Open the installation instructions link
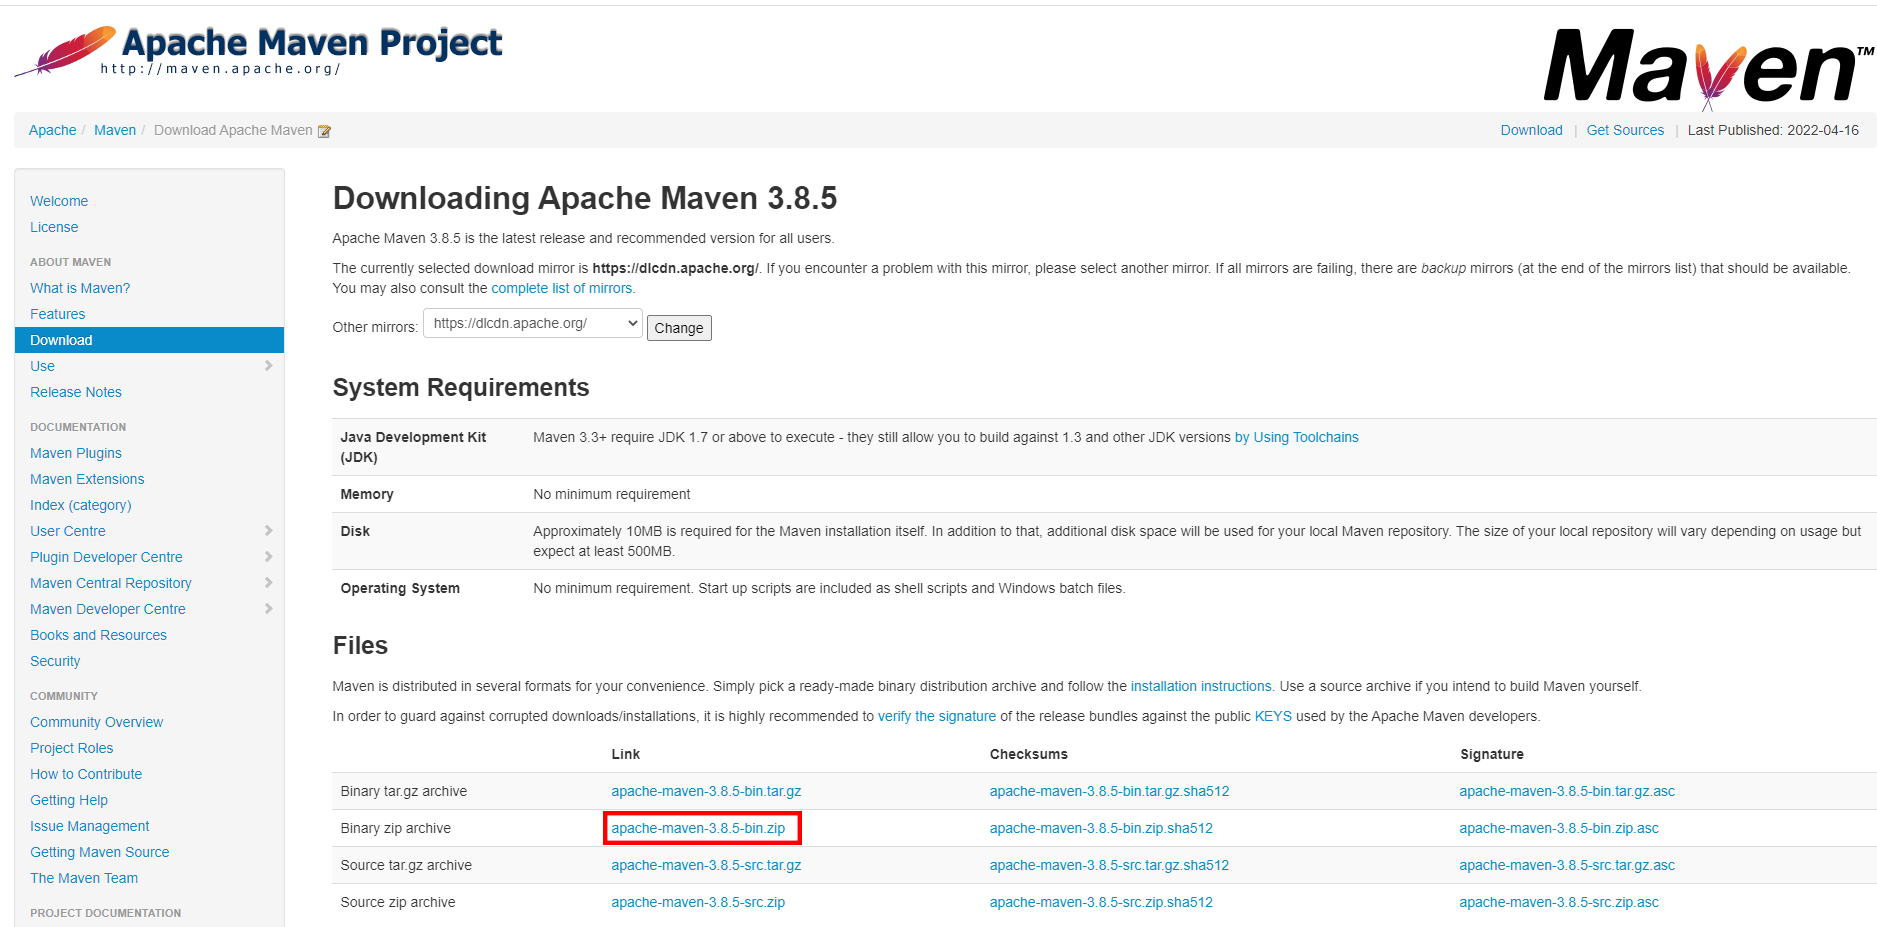 (1201, 686)
